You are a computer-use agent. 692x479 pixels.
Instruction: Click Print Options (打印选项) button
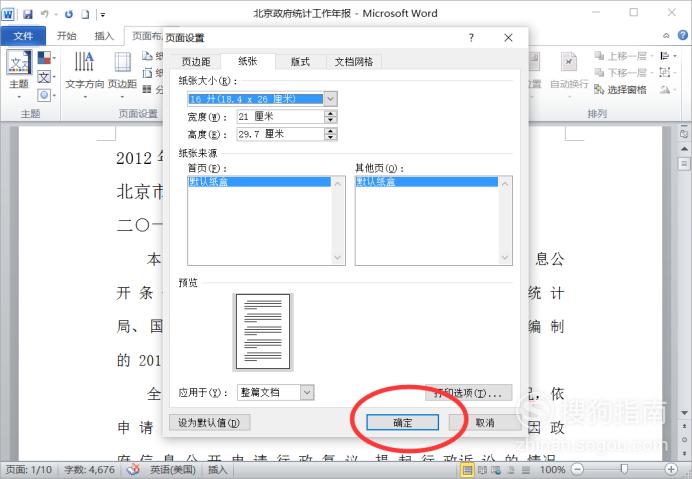click(x=469, y=393)
